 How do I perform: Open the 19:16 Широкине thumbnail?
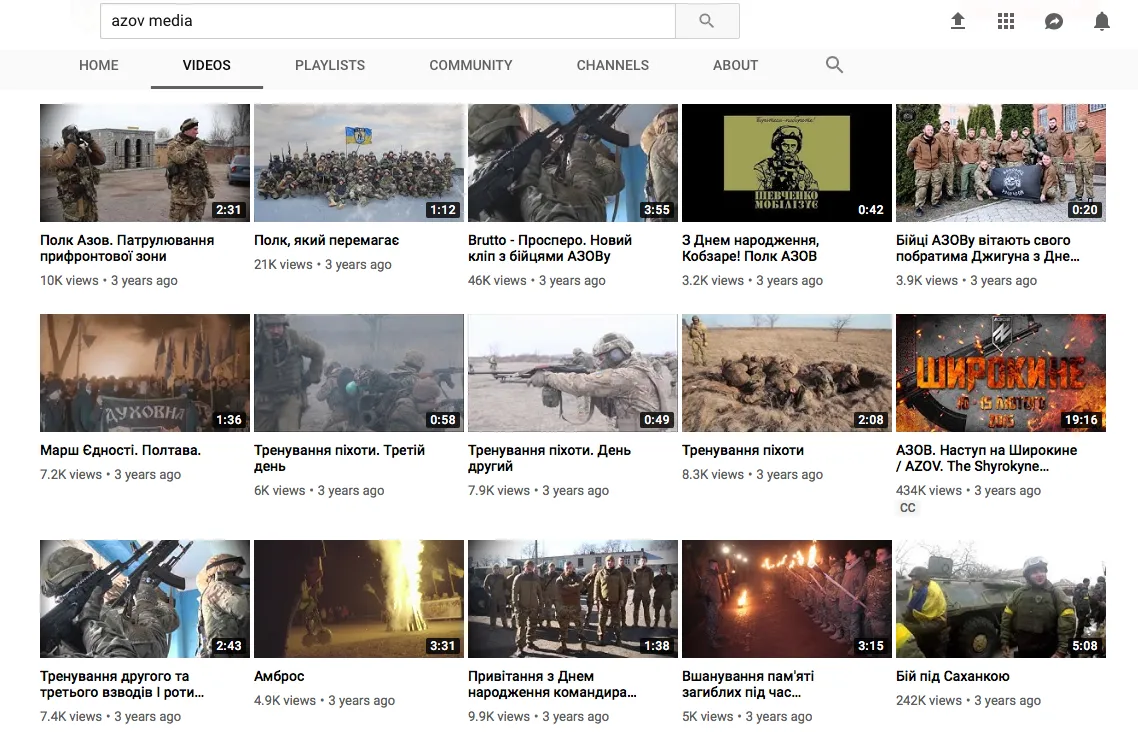[1001, 373]
